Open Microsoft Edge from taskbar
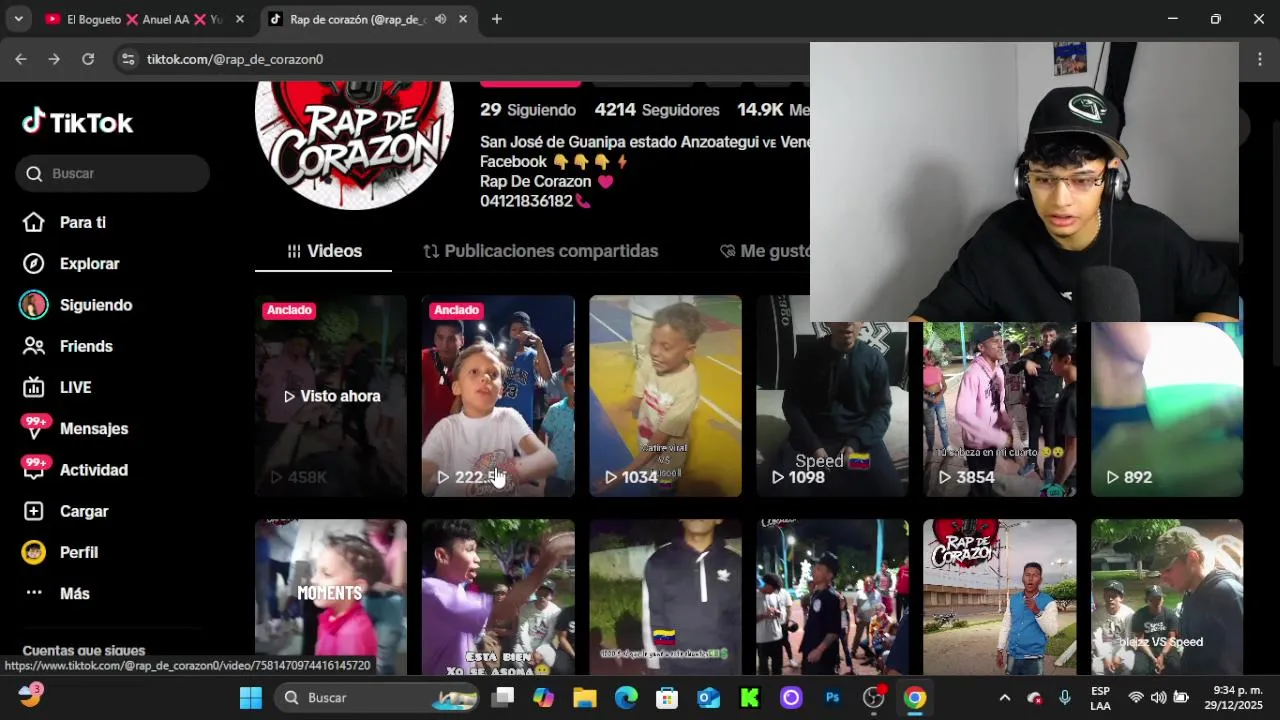Screen dimensions: 1280x720 click(626, 697)
